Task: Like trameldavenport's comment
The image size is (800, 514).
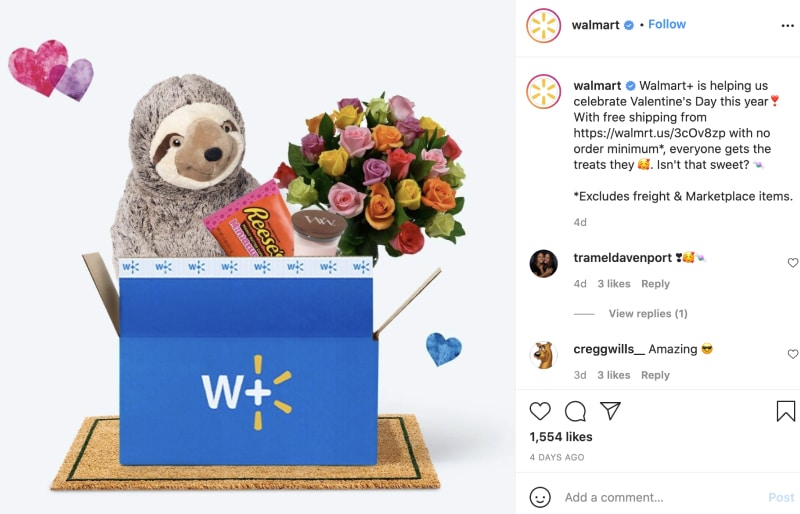Action: 792,262
